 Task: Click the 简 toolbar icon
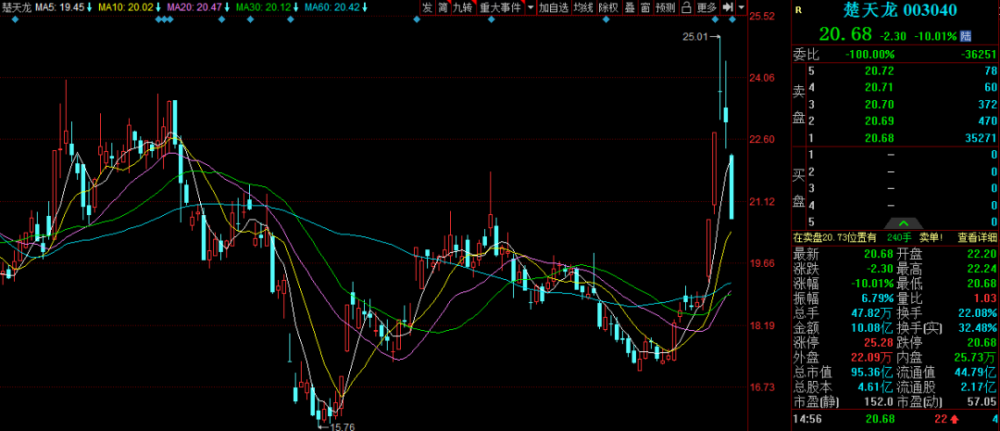443,7
